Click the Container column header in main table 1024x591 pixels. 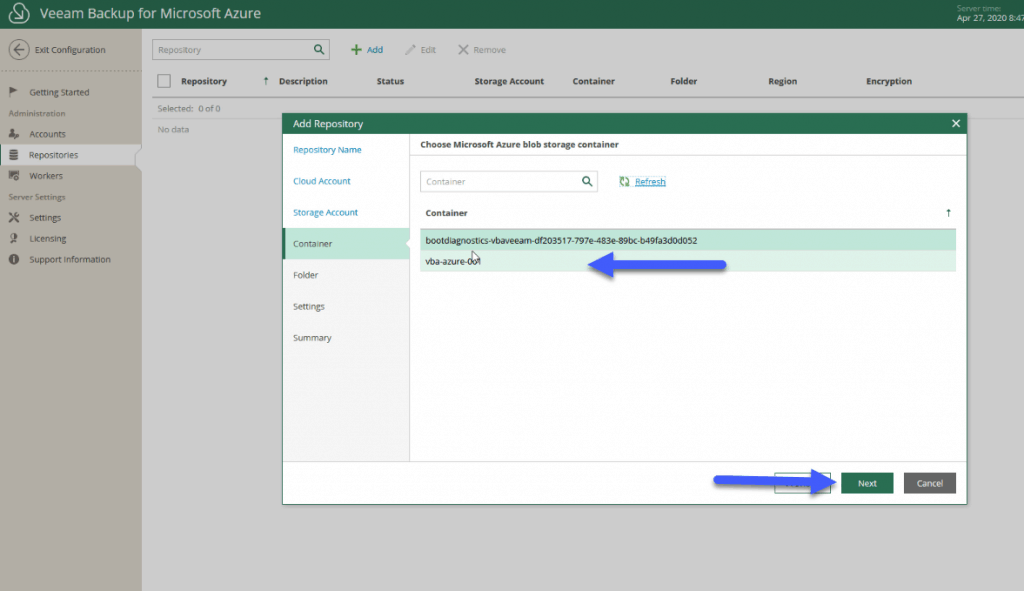point(594,81)
